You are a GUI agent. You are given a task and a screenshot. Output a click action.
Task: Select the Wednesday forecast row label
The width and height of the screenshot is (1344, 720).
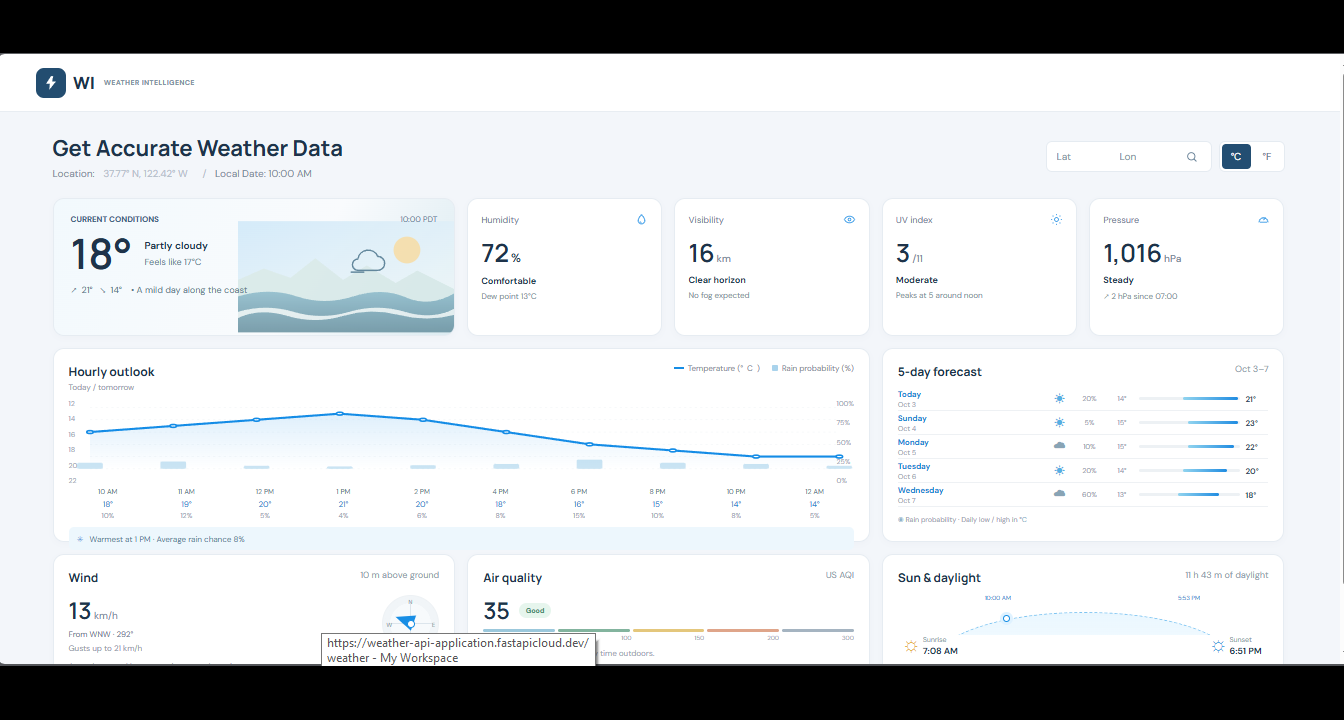click(920, 490)
